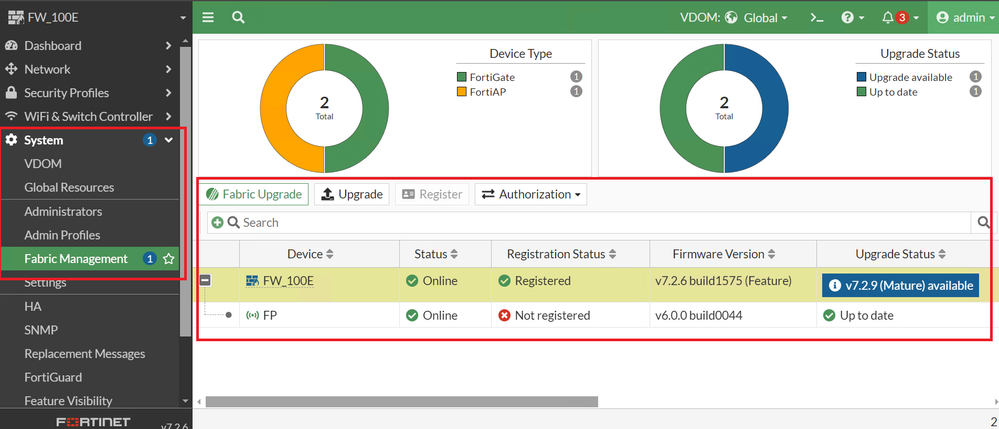Image resolution: width=999 pixels, height=429 pixels.
Task: Open the Authorization dropdown
Action: click(530, 194)
